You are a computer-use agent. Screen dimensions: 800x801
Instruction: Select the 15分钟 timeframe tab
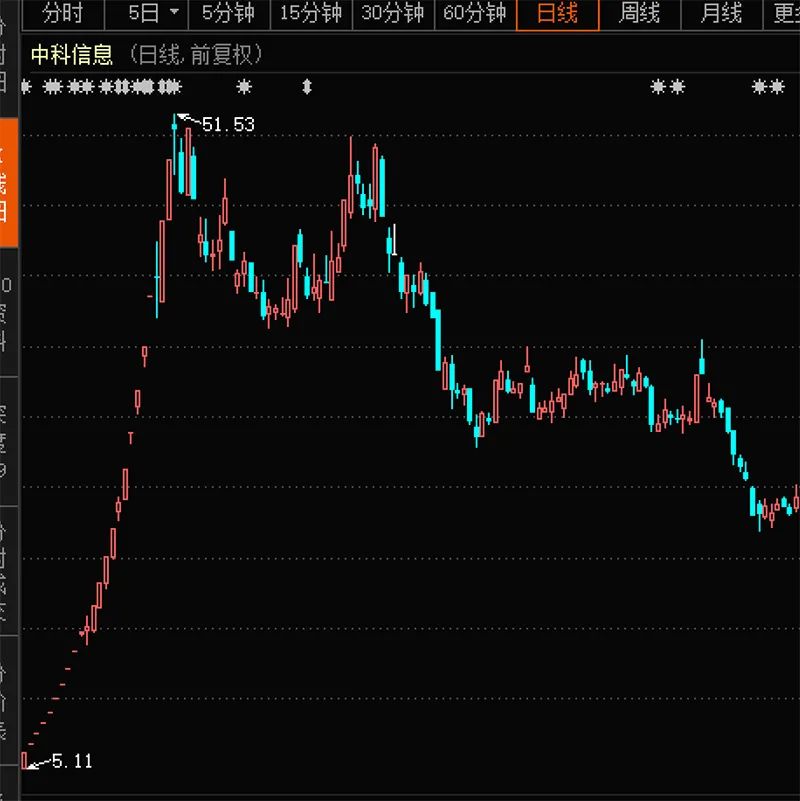pos(311,13)
